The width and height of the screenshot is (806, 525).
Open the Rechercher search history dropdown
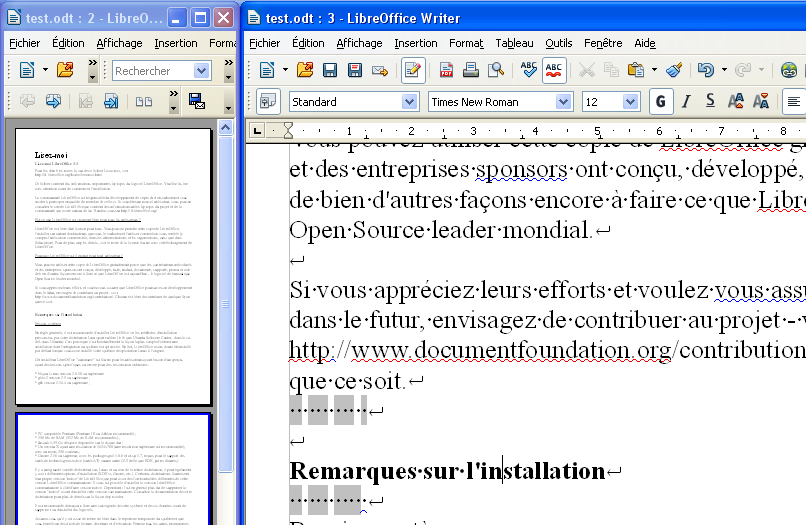202,71
